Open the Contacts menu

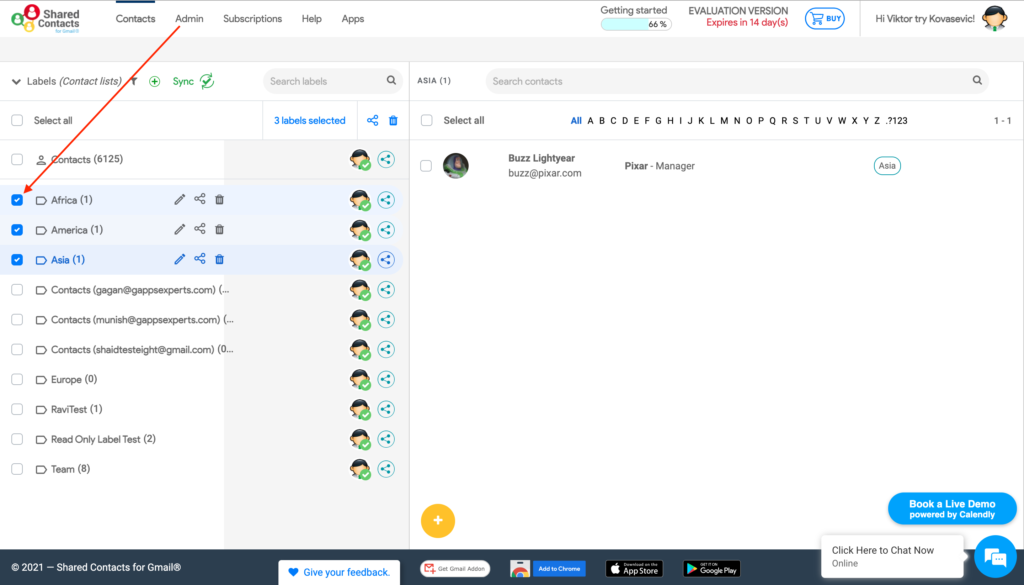[135, 19]
